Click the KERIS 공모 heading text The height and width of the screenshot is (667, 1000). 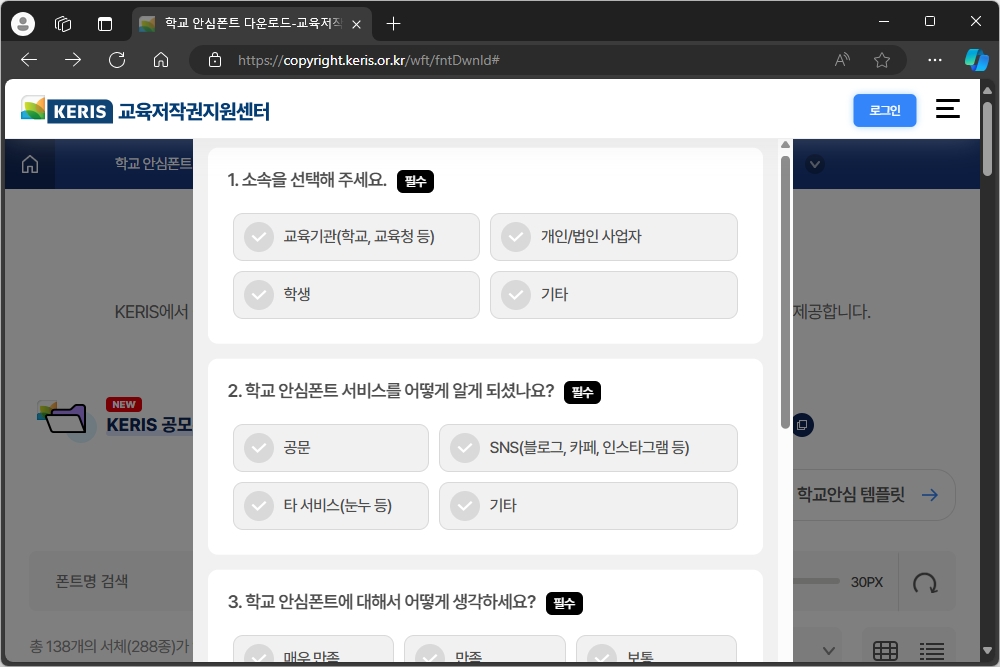point(149,425)
